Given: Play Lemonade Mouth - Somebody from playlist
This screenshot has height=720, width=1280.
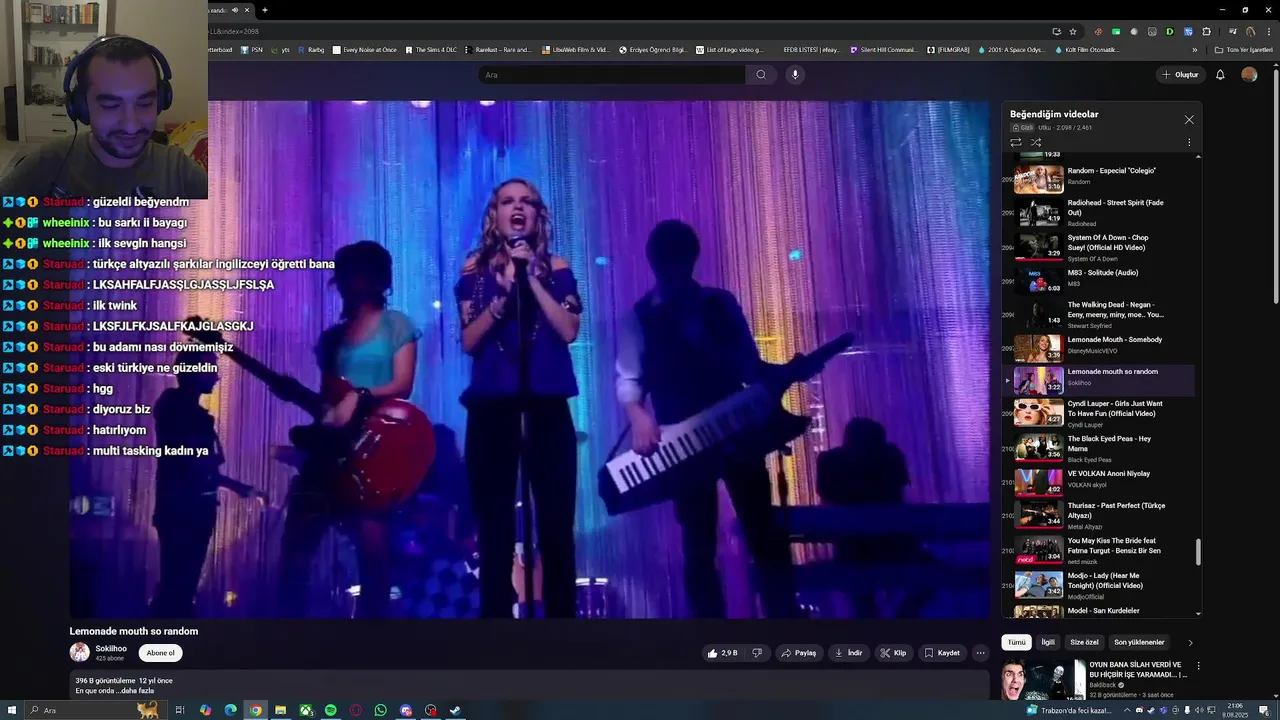Looking at the screenshot, I should pos(1100,346).
